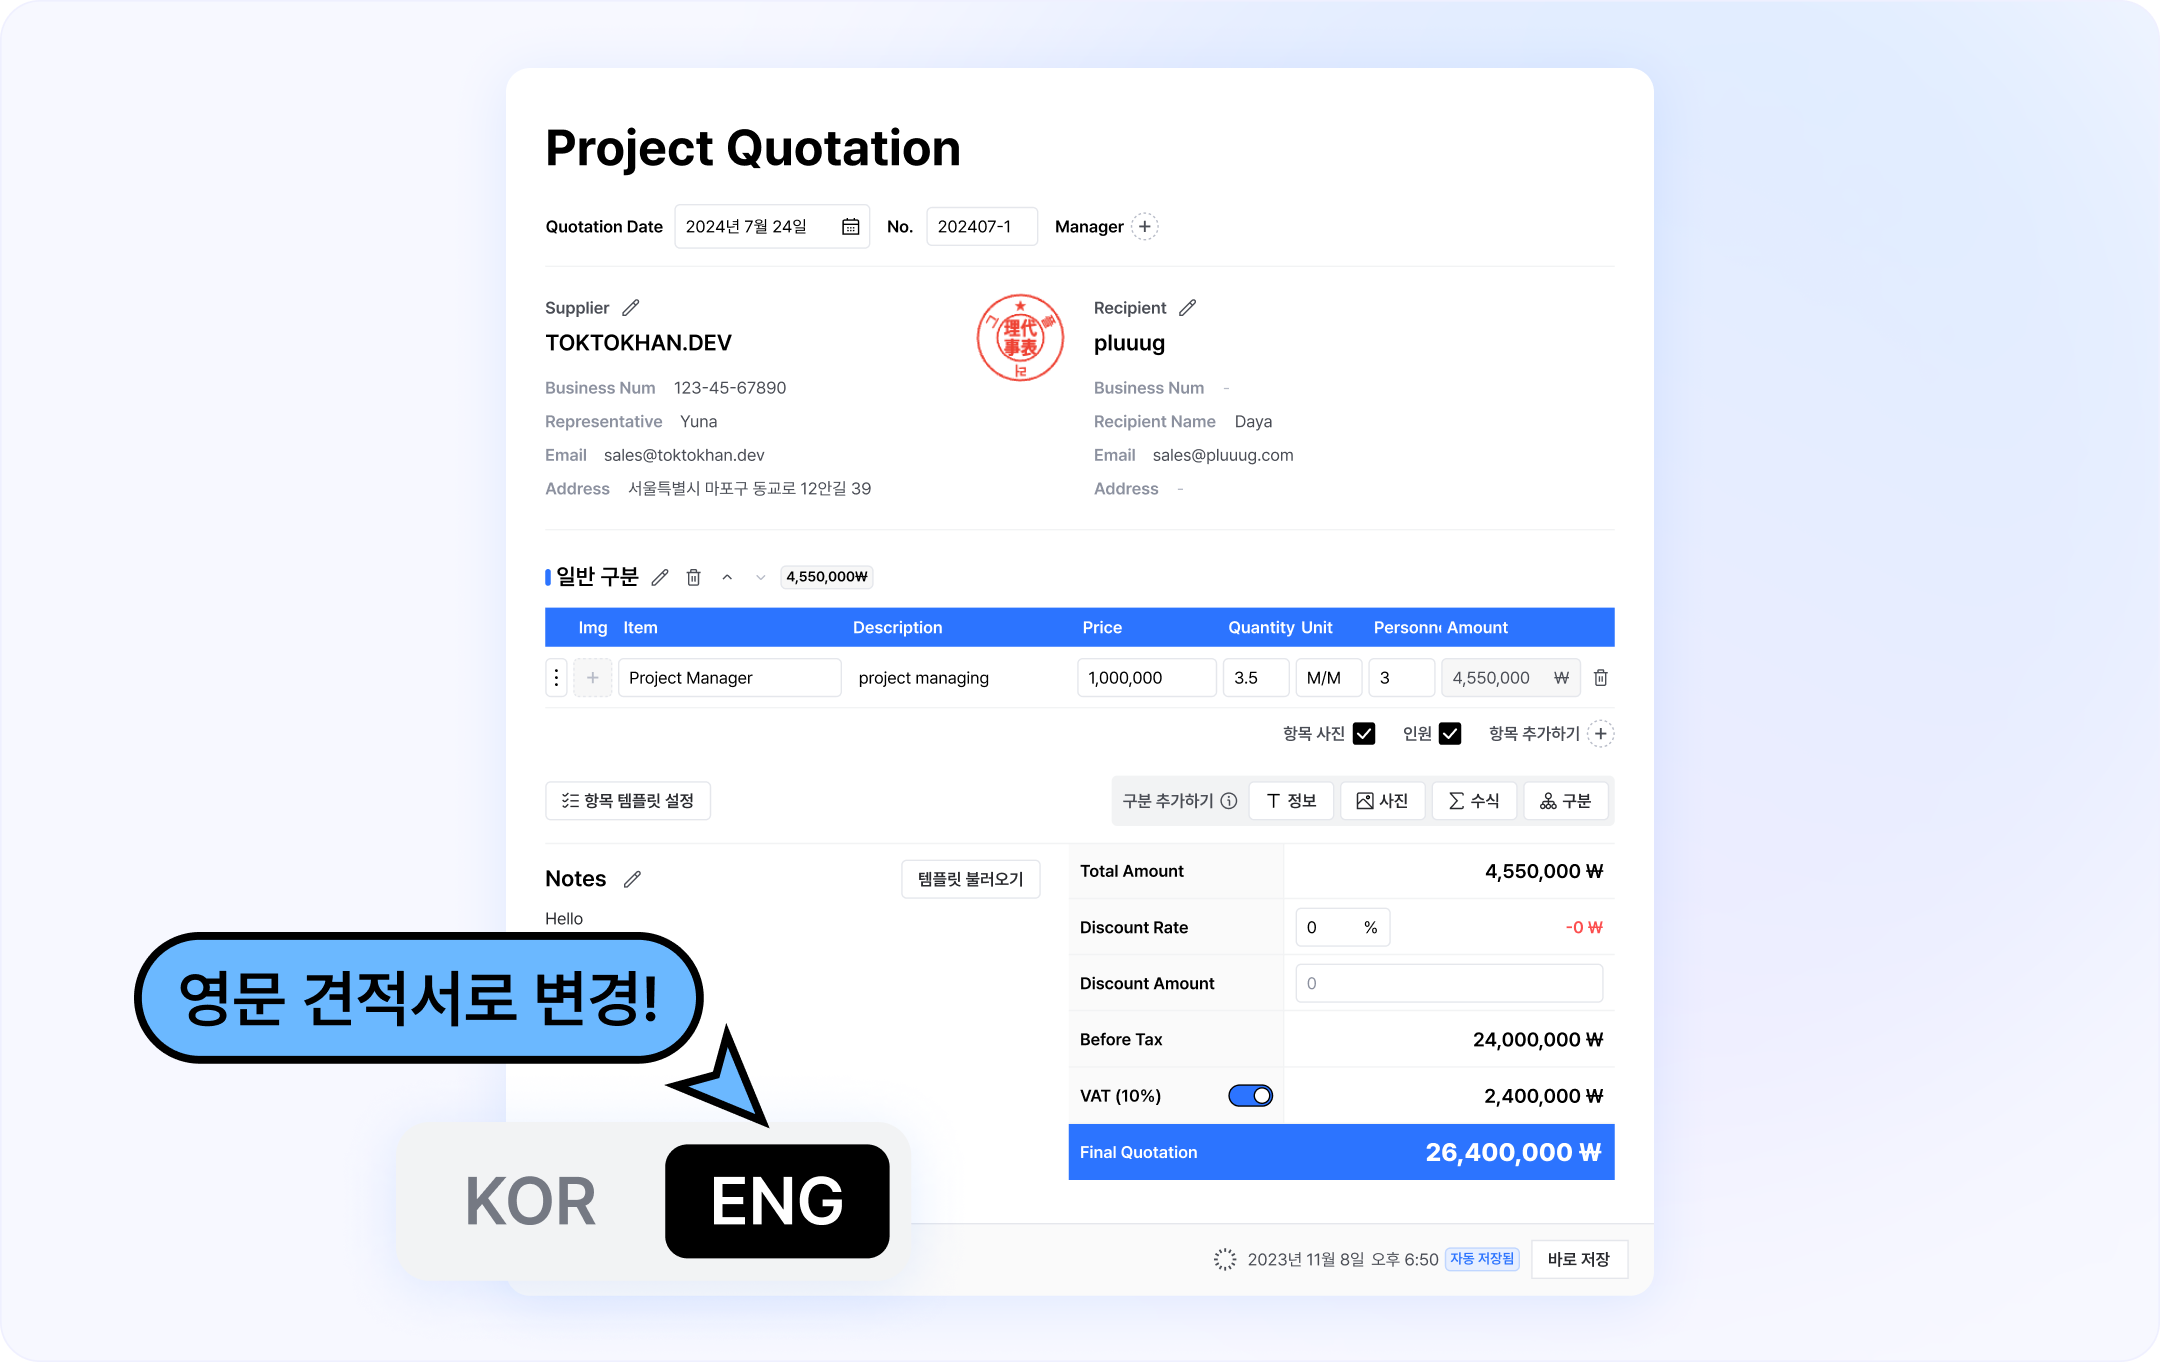The height and width of the screenshot is (1362, 2160).
Task: Move the section down with the chevron
Action: [x=760, y=577]
